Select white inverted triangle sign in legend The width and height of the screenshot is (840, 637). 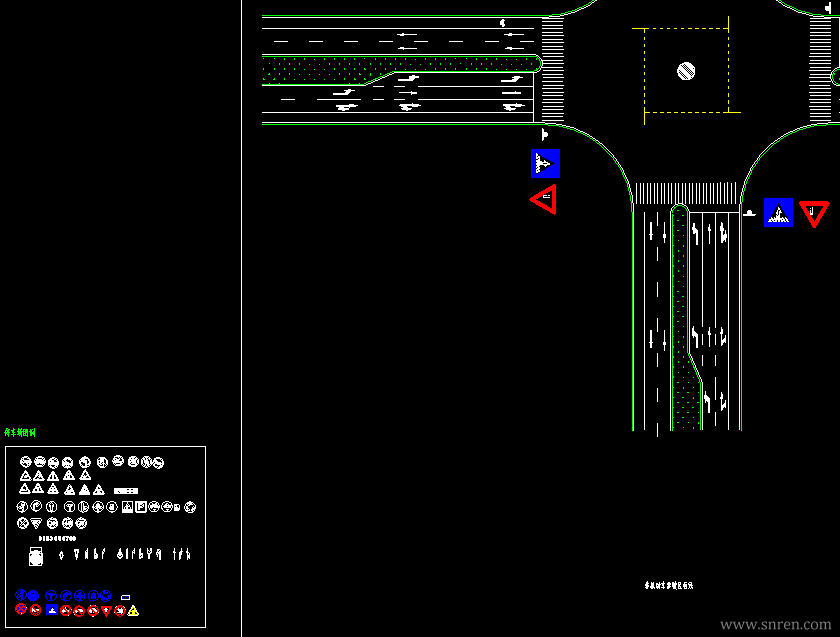point(36,523)
